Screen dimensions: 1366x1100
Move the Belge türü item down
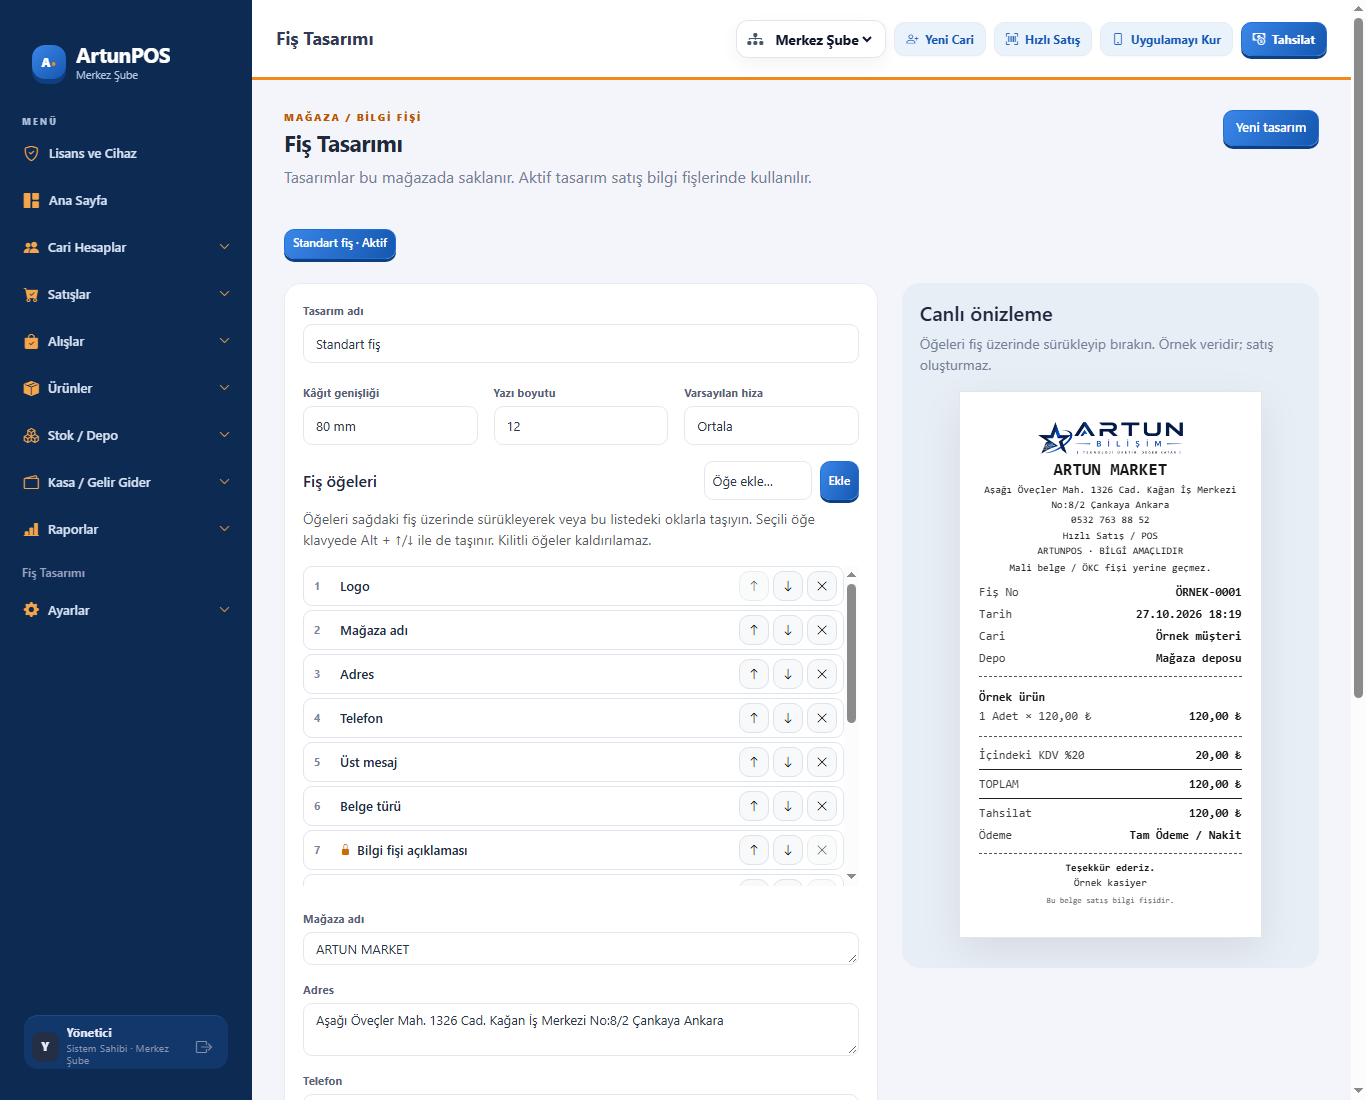pyautogui.click(x=788, y=806)
